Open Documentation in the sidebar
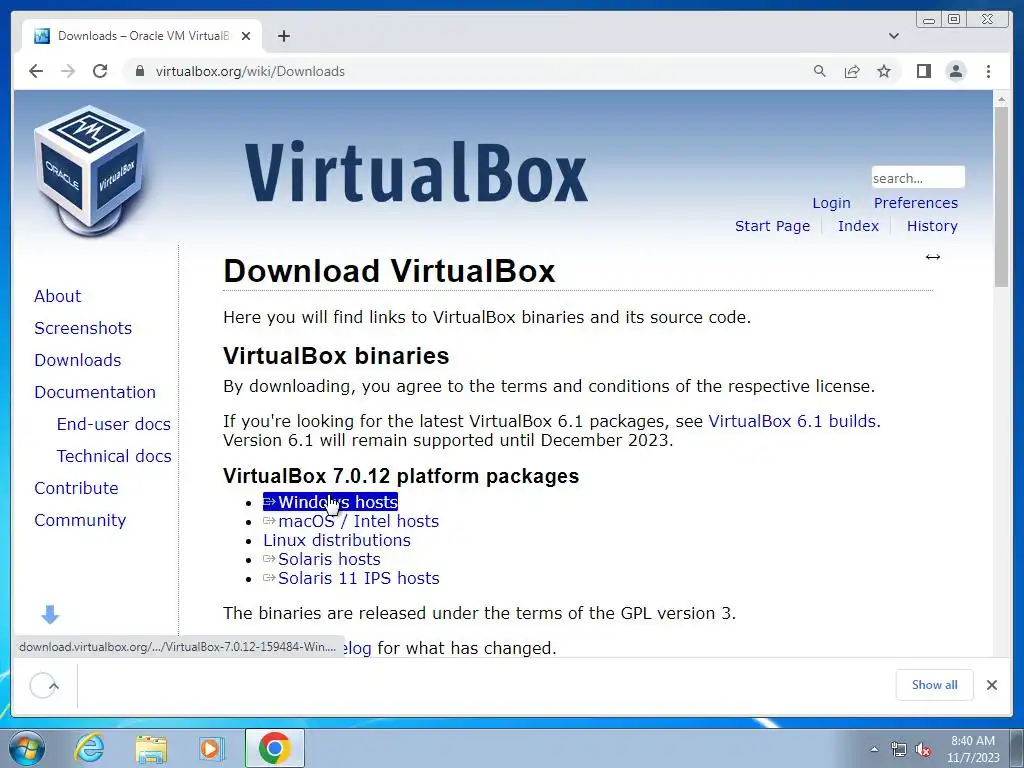The image size is (1024, 768). 95,392
